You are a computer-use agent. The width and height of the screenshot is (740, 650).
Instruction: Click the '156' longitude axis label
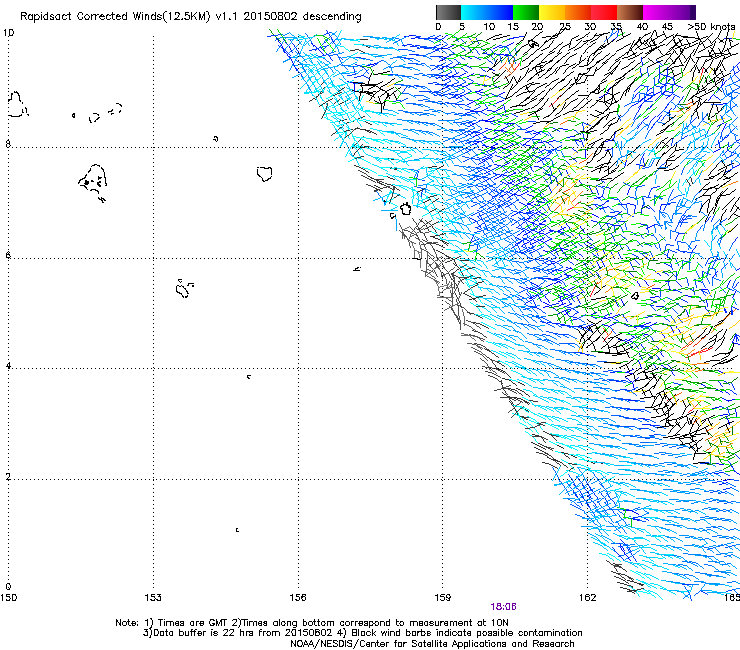pyautogui.click(x=298, y=598)
